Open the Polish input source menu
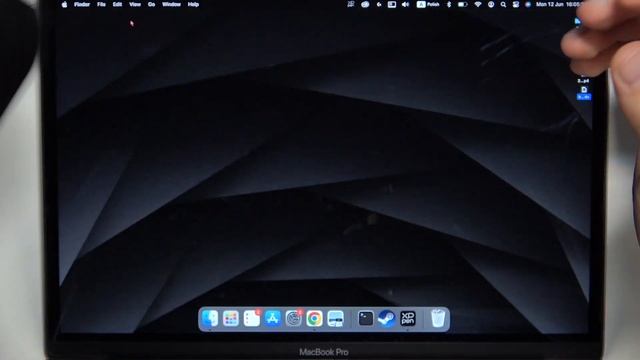Image resolution: width=640 pixels, height=360 pixels. pos(428,4)
